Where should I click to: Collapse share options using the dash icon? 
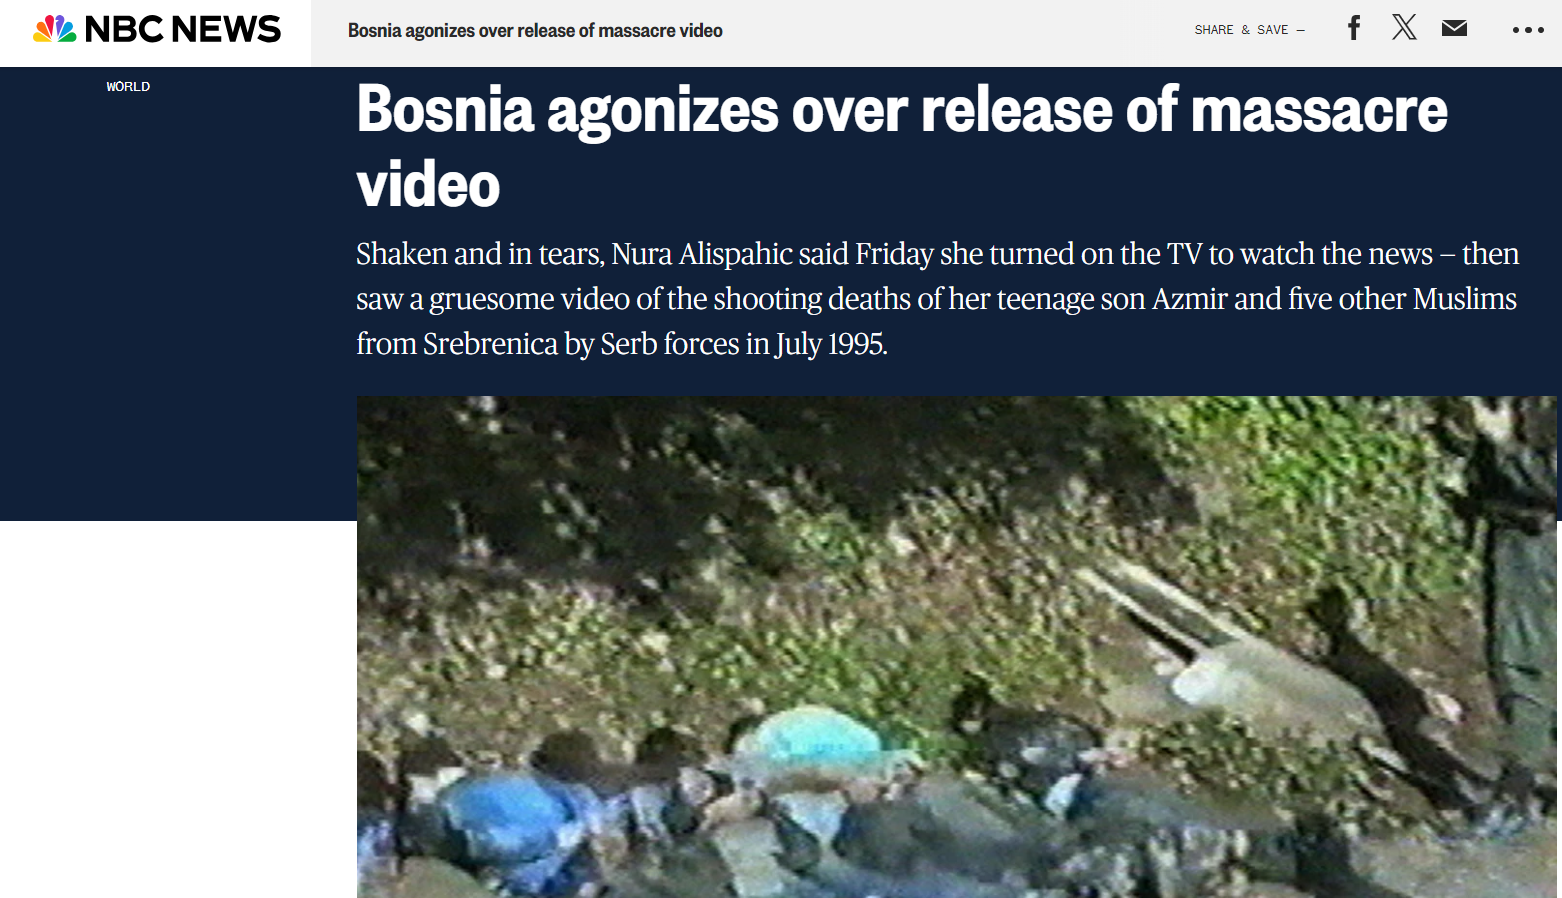pyautogui.click(x=1300, y=30)
